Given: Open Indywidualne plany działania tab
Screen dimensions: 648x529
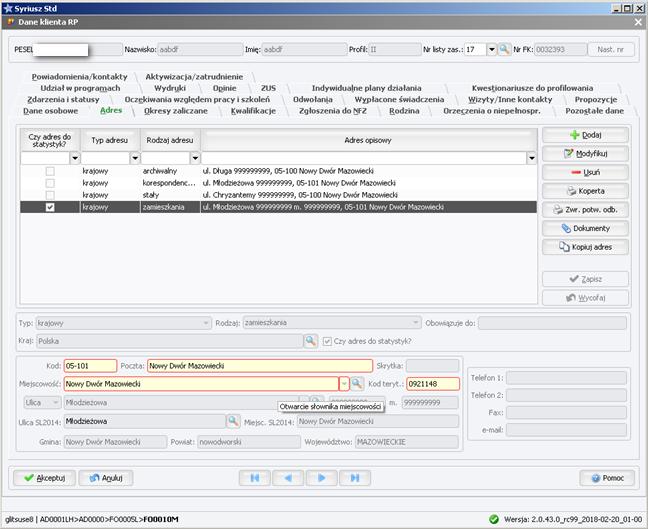Looking at the screenshot, I should point(367,88).
